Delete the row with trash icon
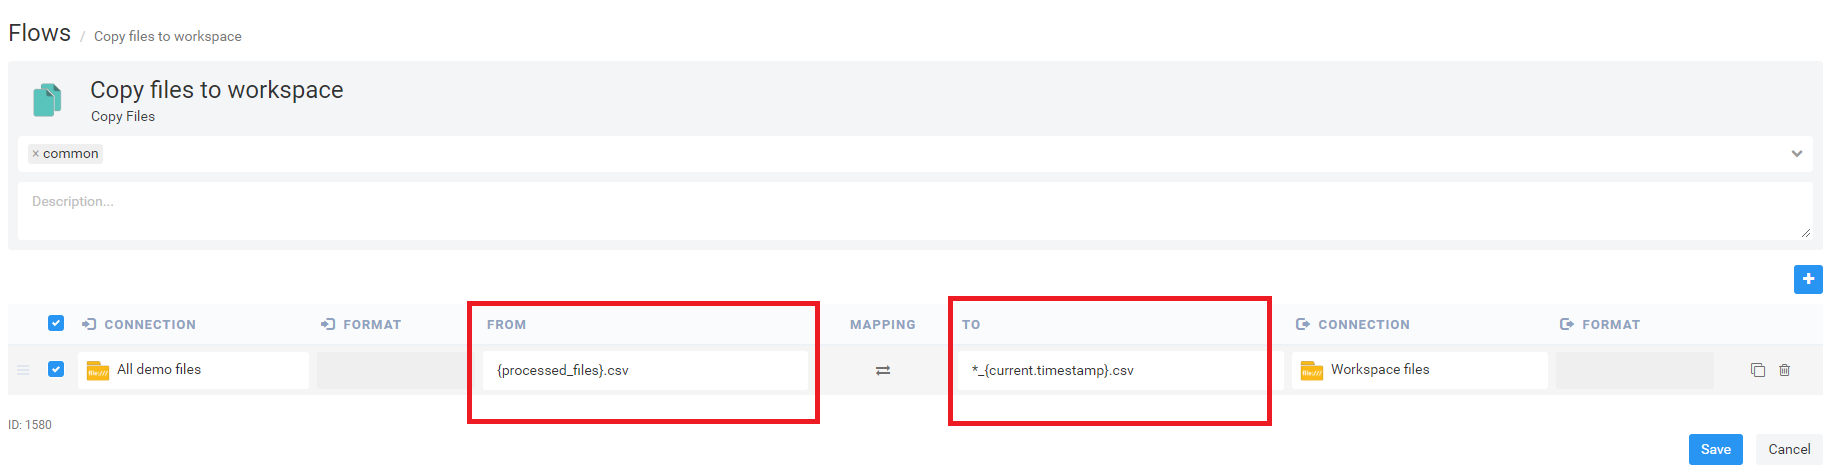This screenshot has width=1833, height=475. pyautogui.click(x=1785, y=370)
